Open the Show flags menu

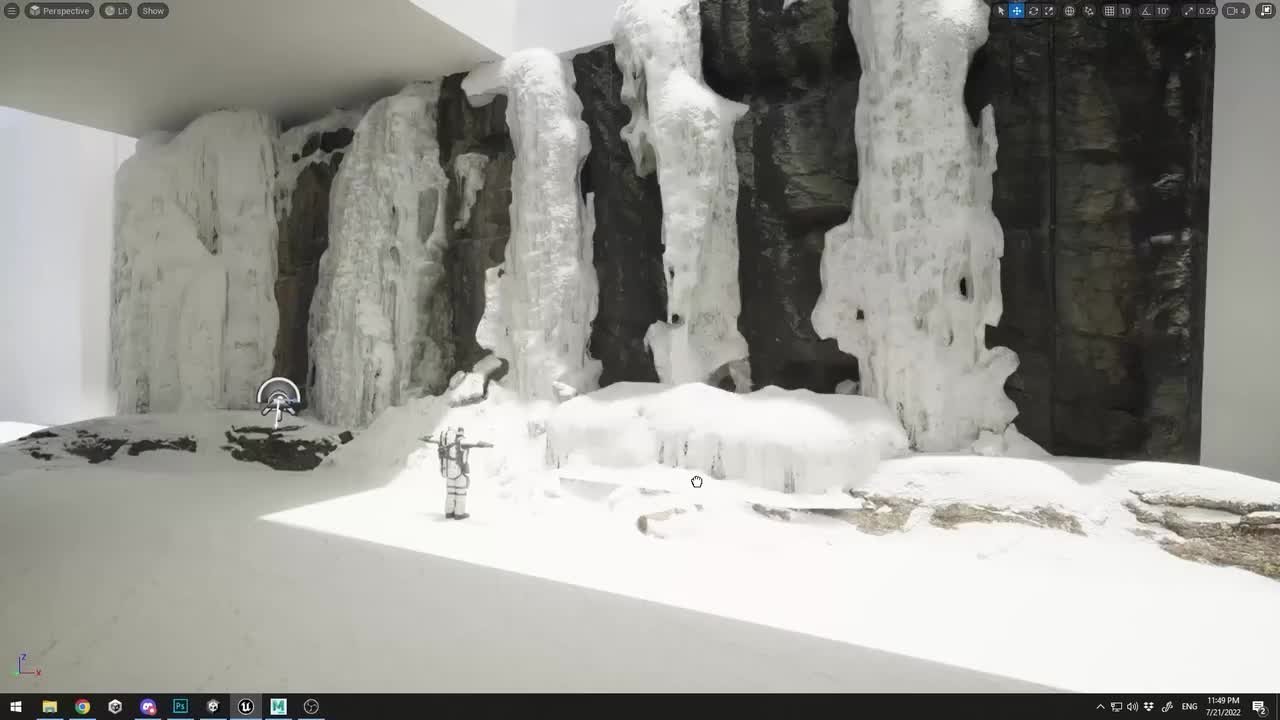click(x=153, y=11)
